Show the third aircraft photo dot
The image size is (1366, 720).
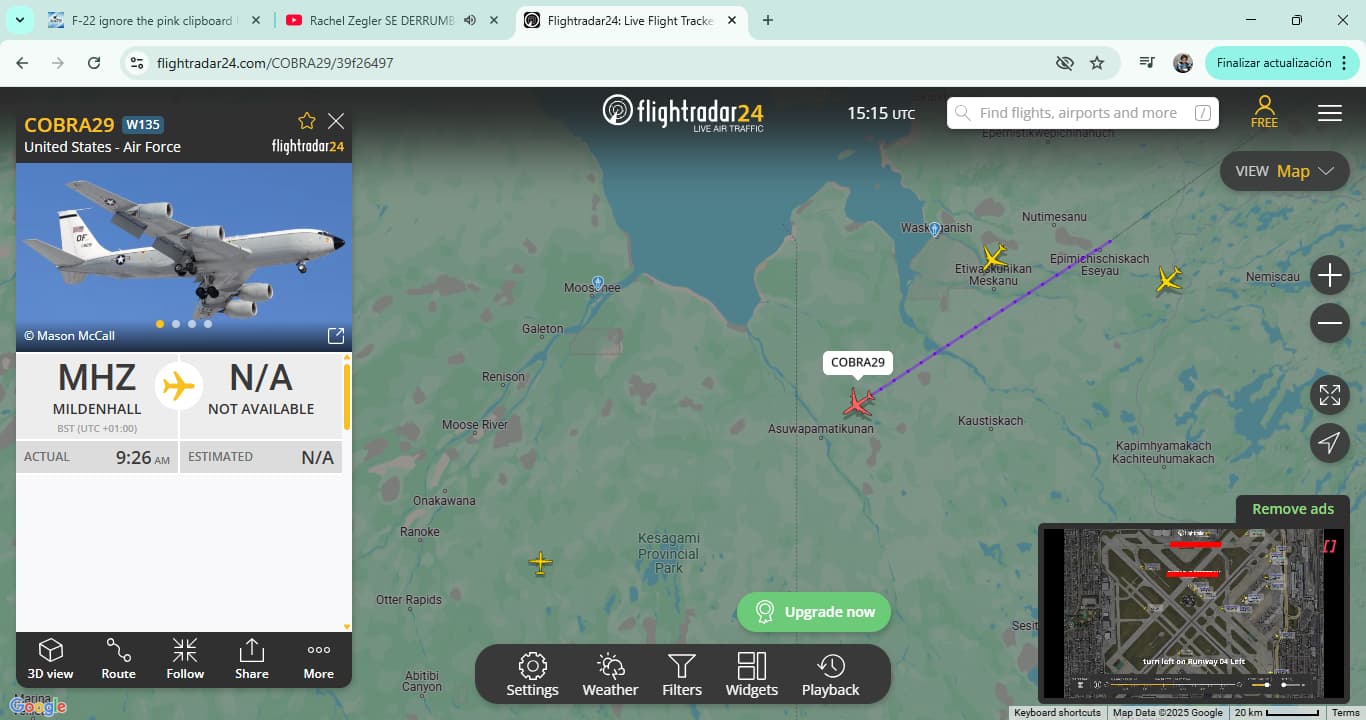point(192,324)
